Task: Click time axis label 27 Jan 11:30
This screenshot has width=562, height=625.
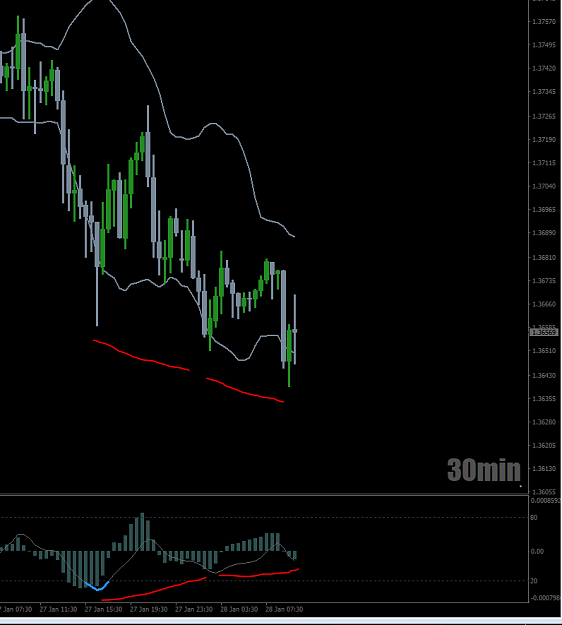Action: pos(58,609)
